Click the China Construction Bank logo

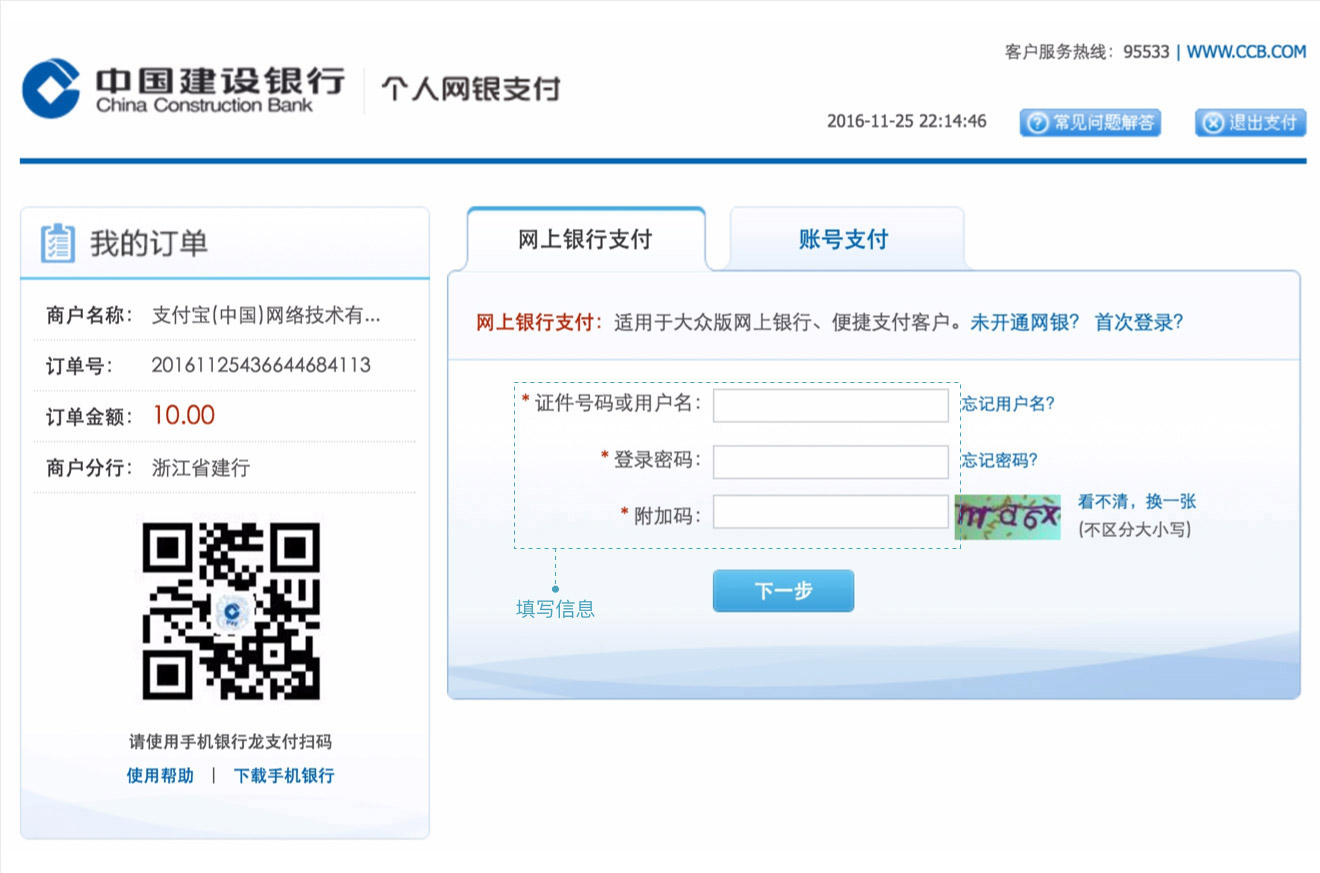pyautogui.click(x=183, y=88)
